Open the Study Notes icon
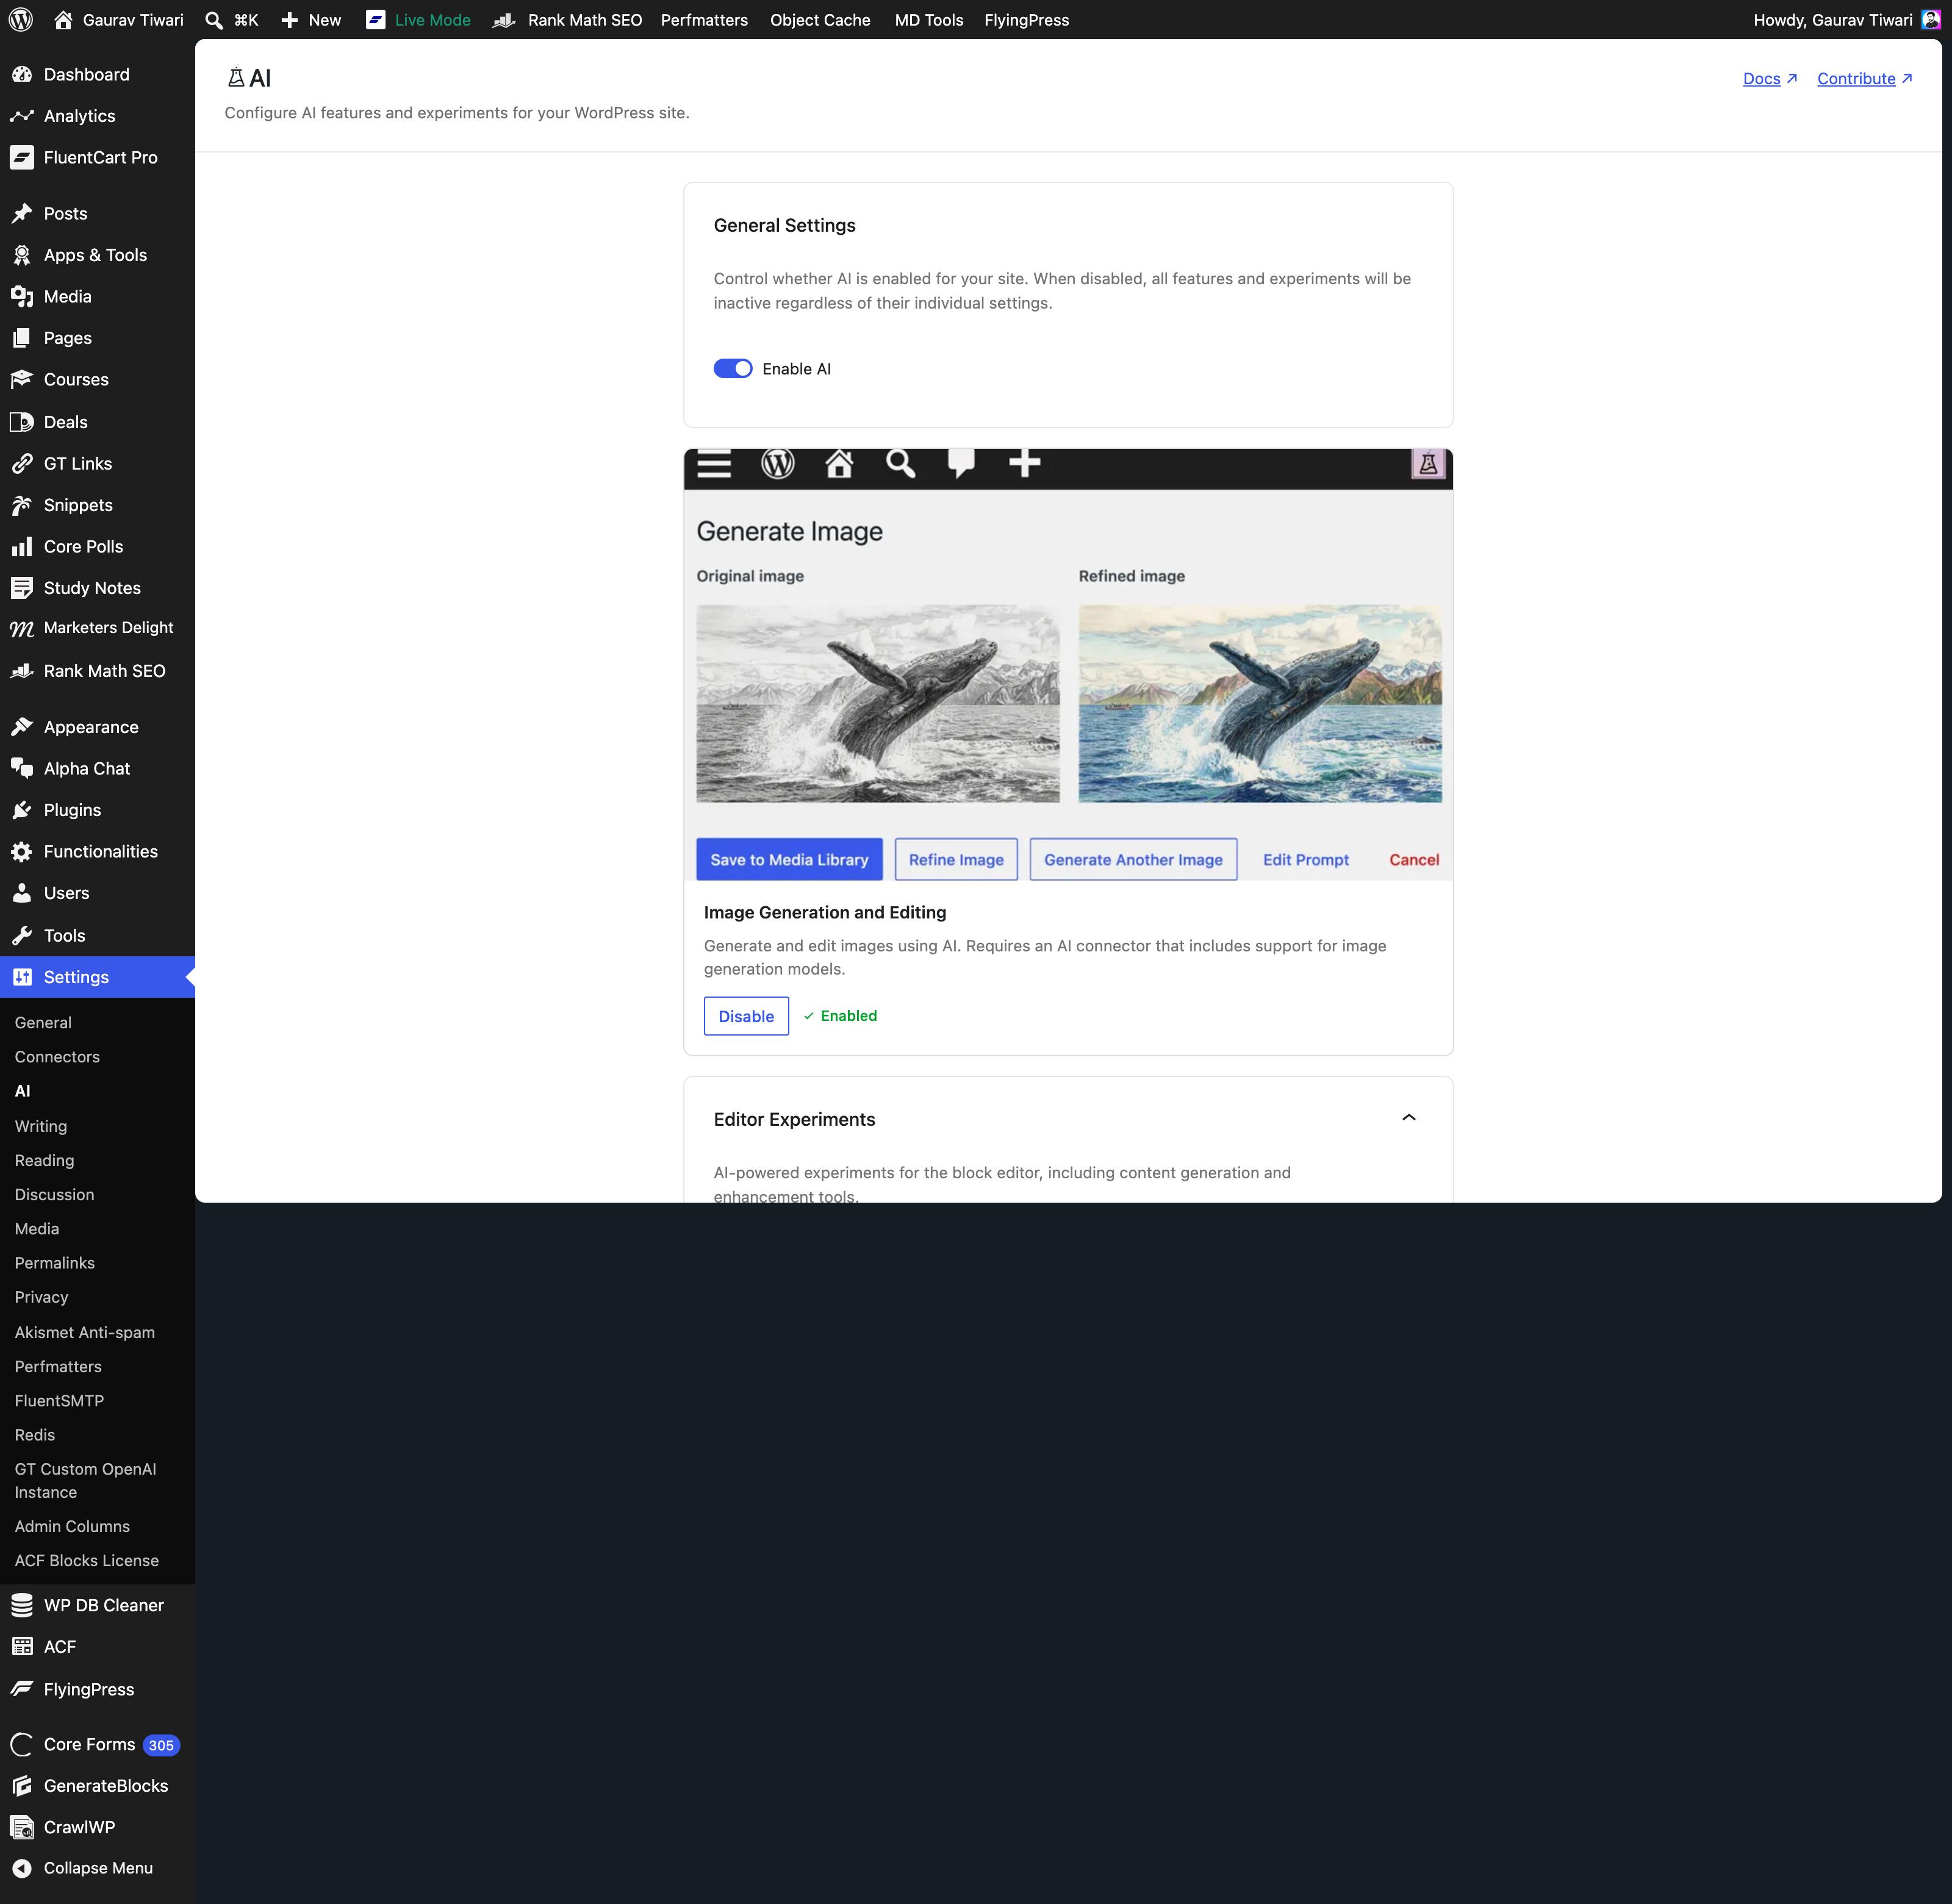The width and height of the screenshot is (1952, 1904). tap(22, 588)
